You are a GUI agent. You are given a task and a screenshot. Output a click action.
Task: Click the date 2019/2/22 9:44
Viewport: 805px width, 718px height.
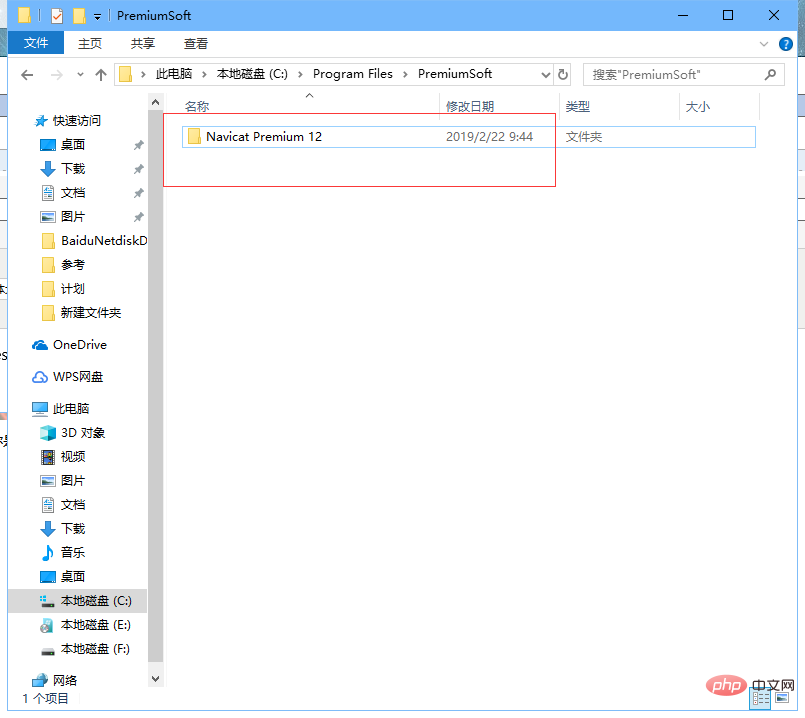pos(489,137)
